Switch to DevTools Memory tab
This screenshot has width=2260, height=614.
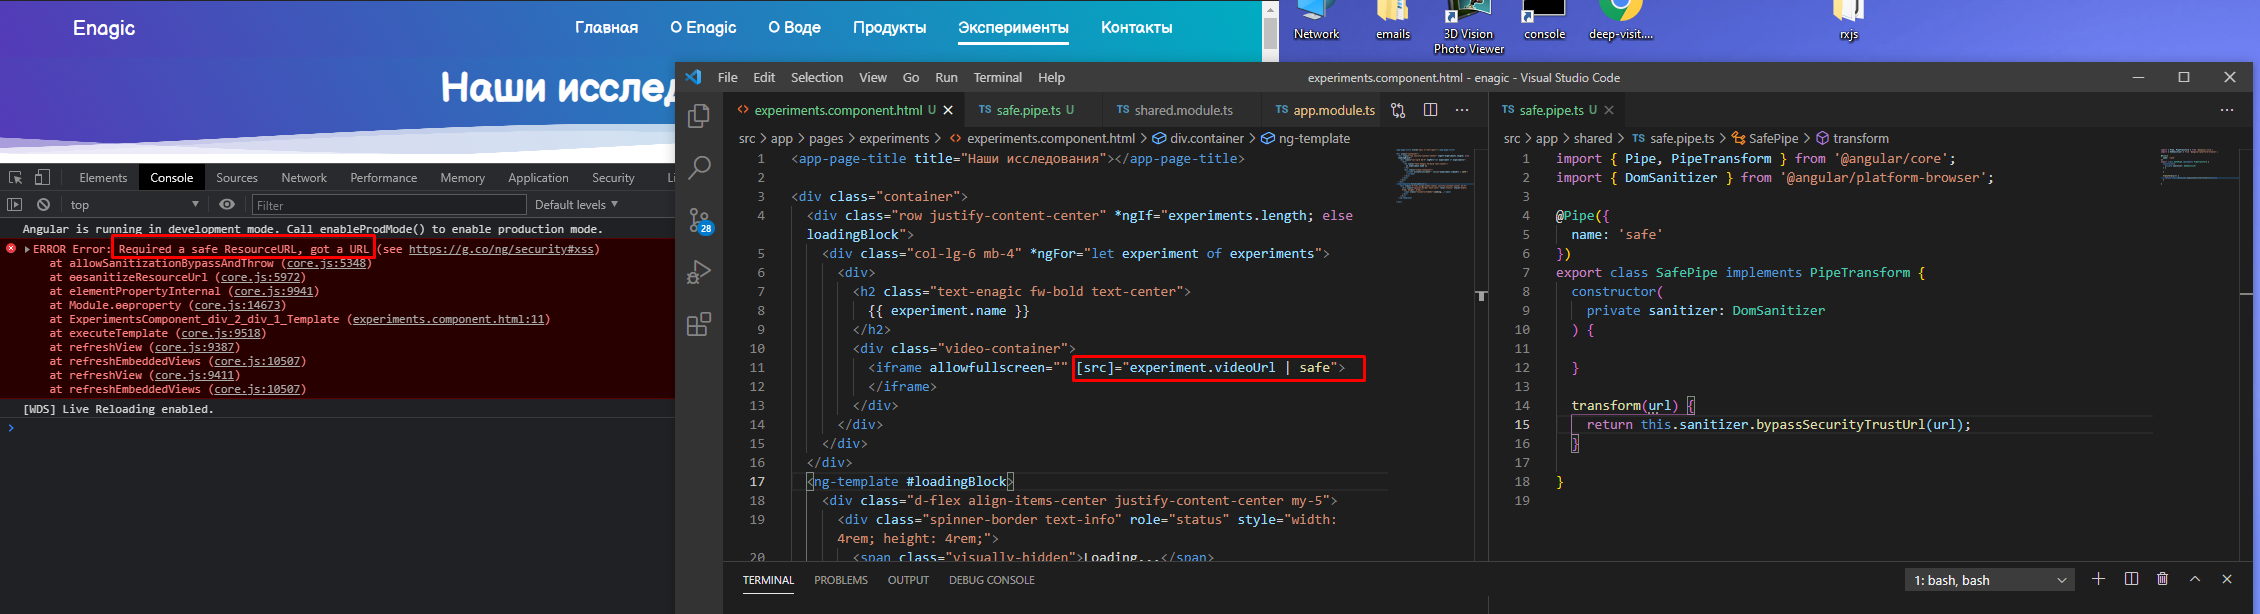click(x=462, y=177)
